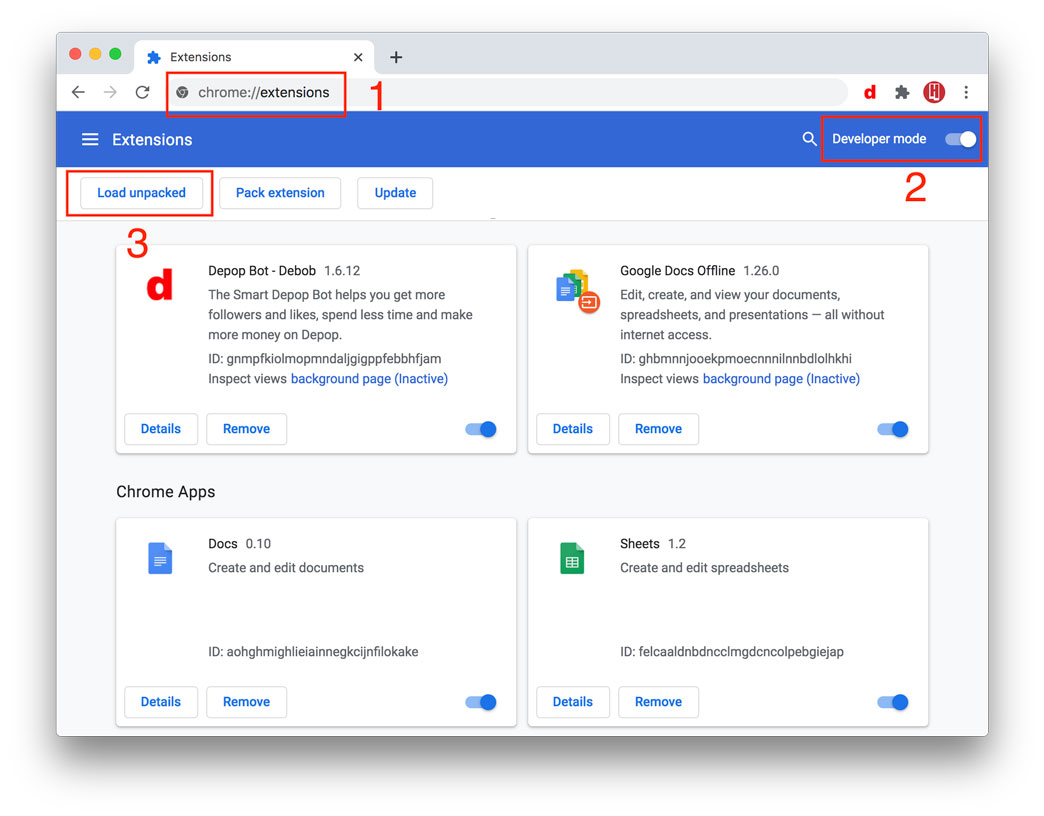Click the search icon in the Extensions header
The height and width of the screenshot is (816, 1044).
tap(809, 140)
